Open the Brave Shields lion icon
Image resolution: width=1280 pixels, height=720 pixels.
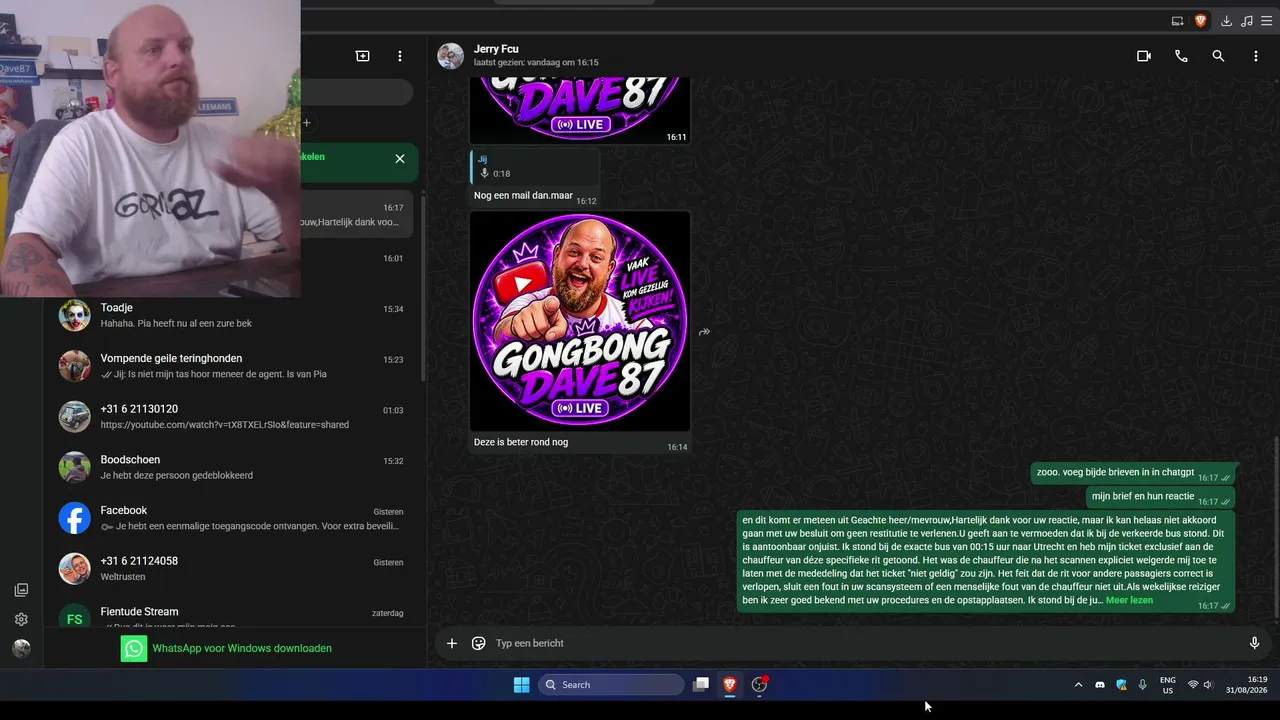[x=1200, y=20]
